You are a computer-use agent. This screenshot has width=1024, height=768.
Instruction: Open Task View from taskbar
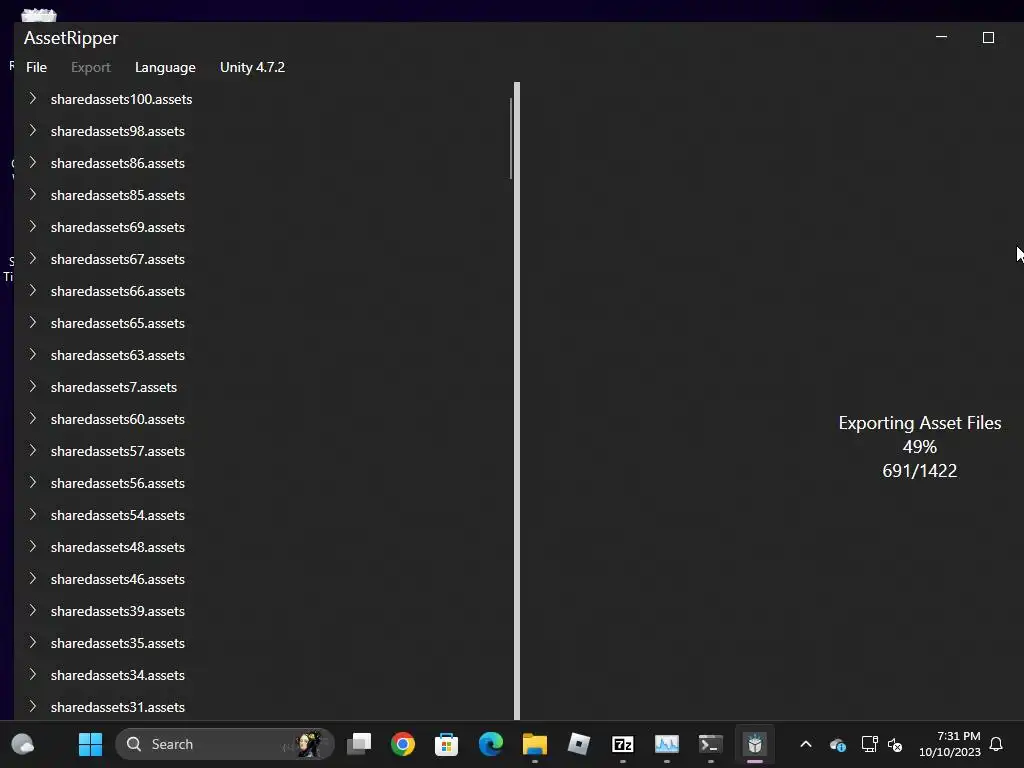coord(359,744)
